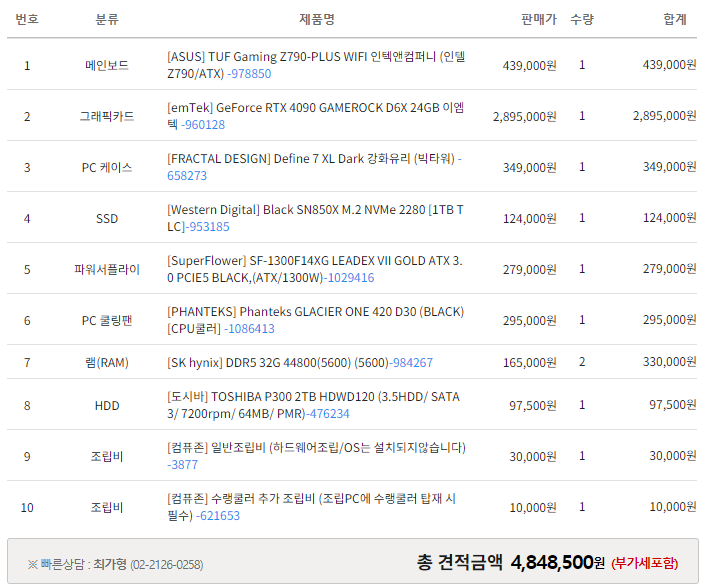Click the 279,000원 sale price cell

coord(530,270)
